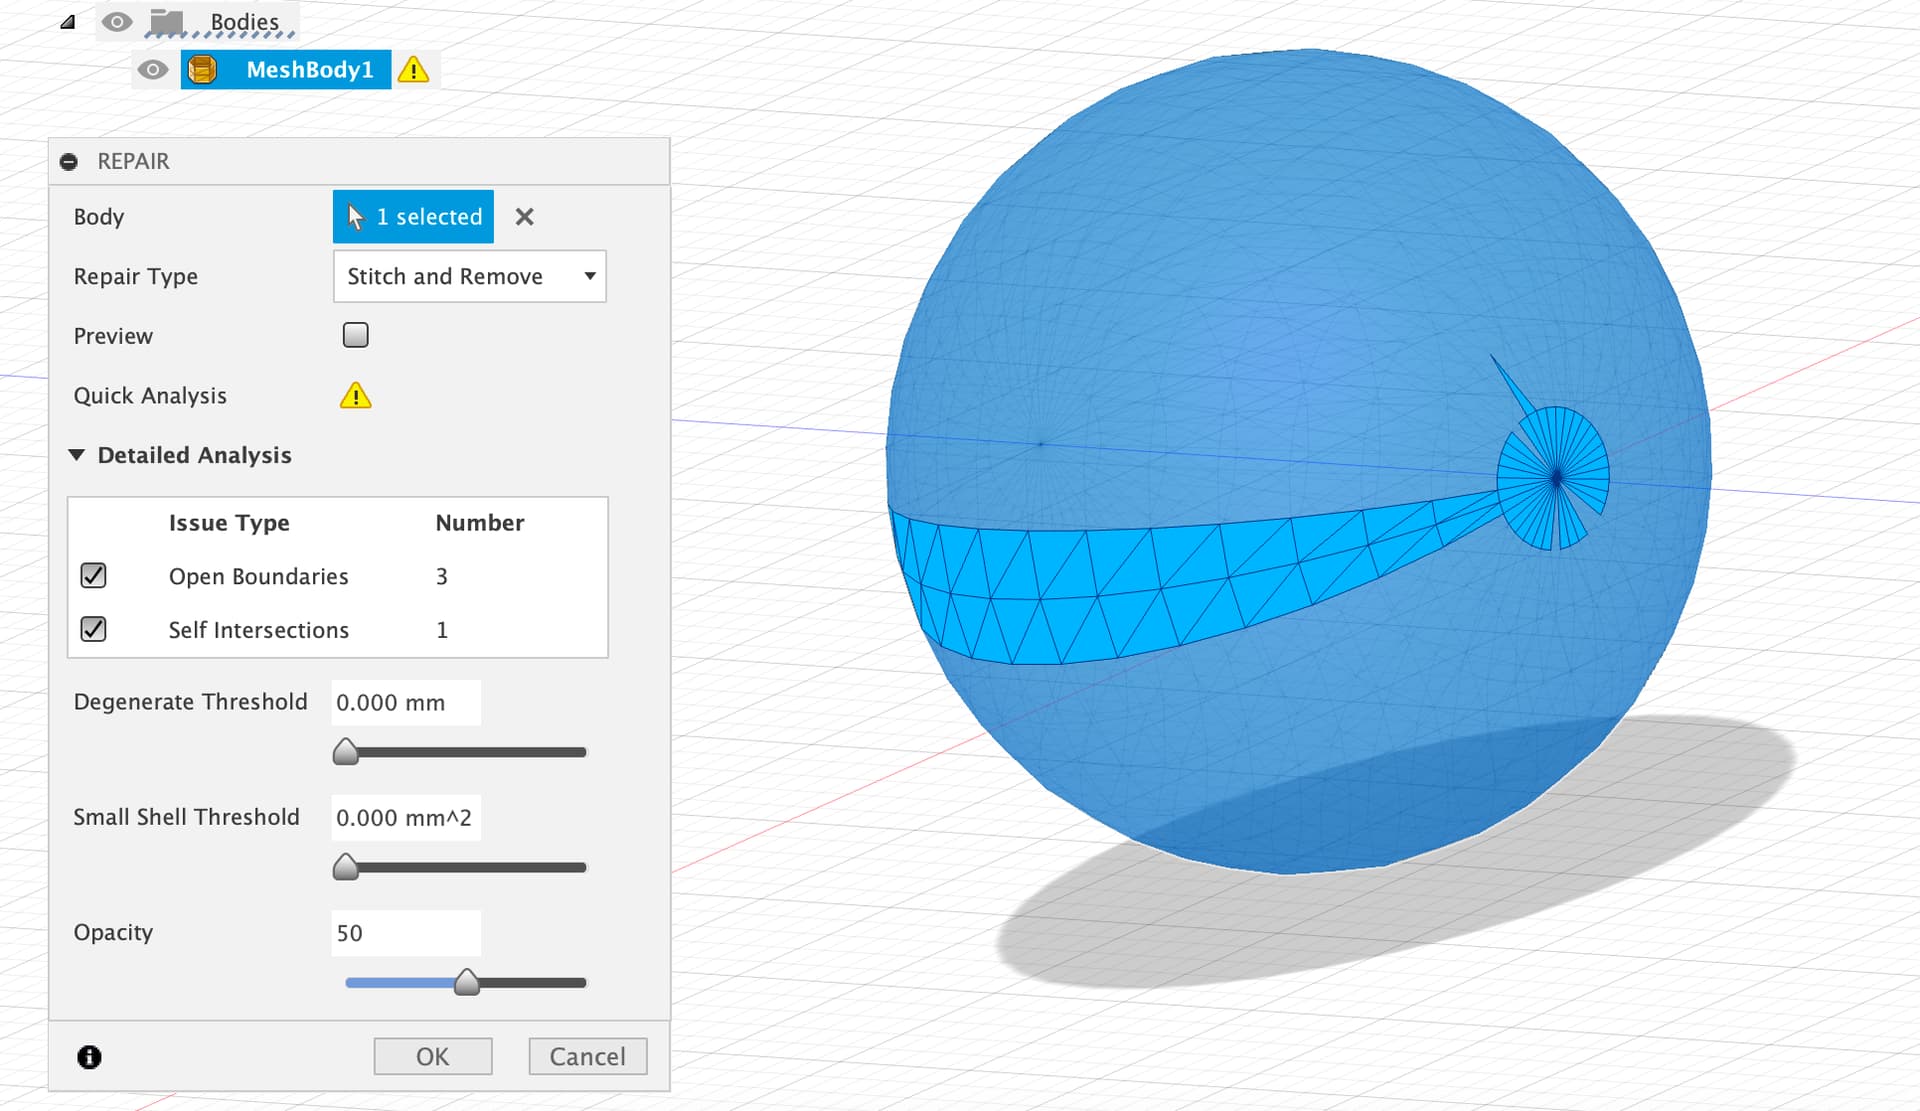Enable the Preview checkbox

tap(355, 335)
